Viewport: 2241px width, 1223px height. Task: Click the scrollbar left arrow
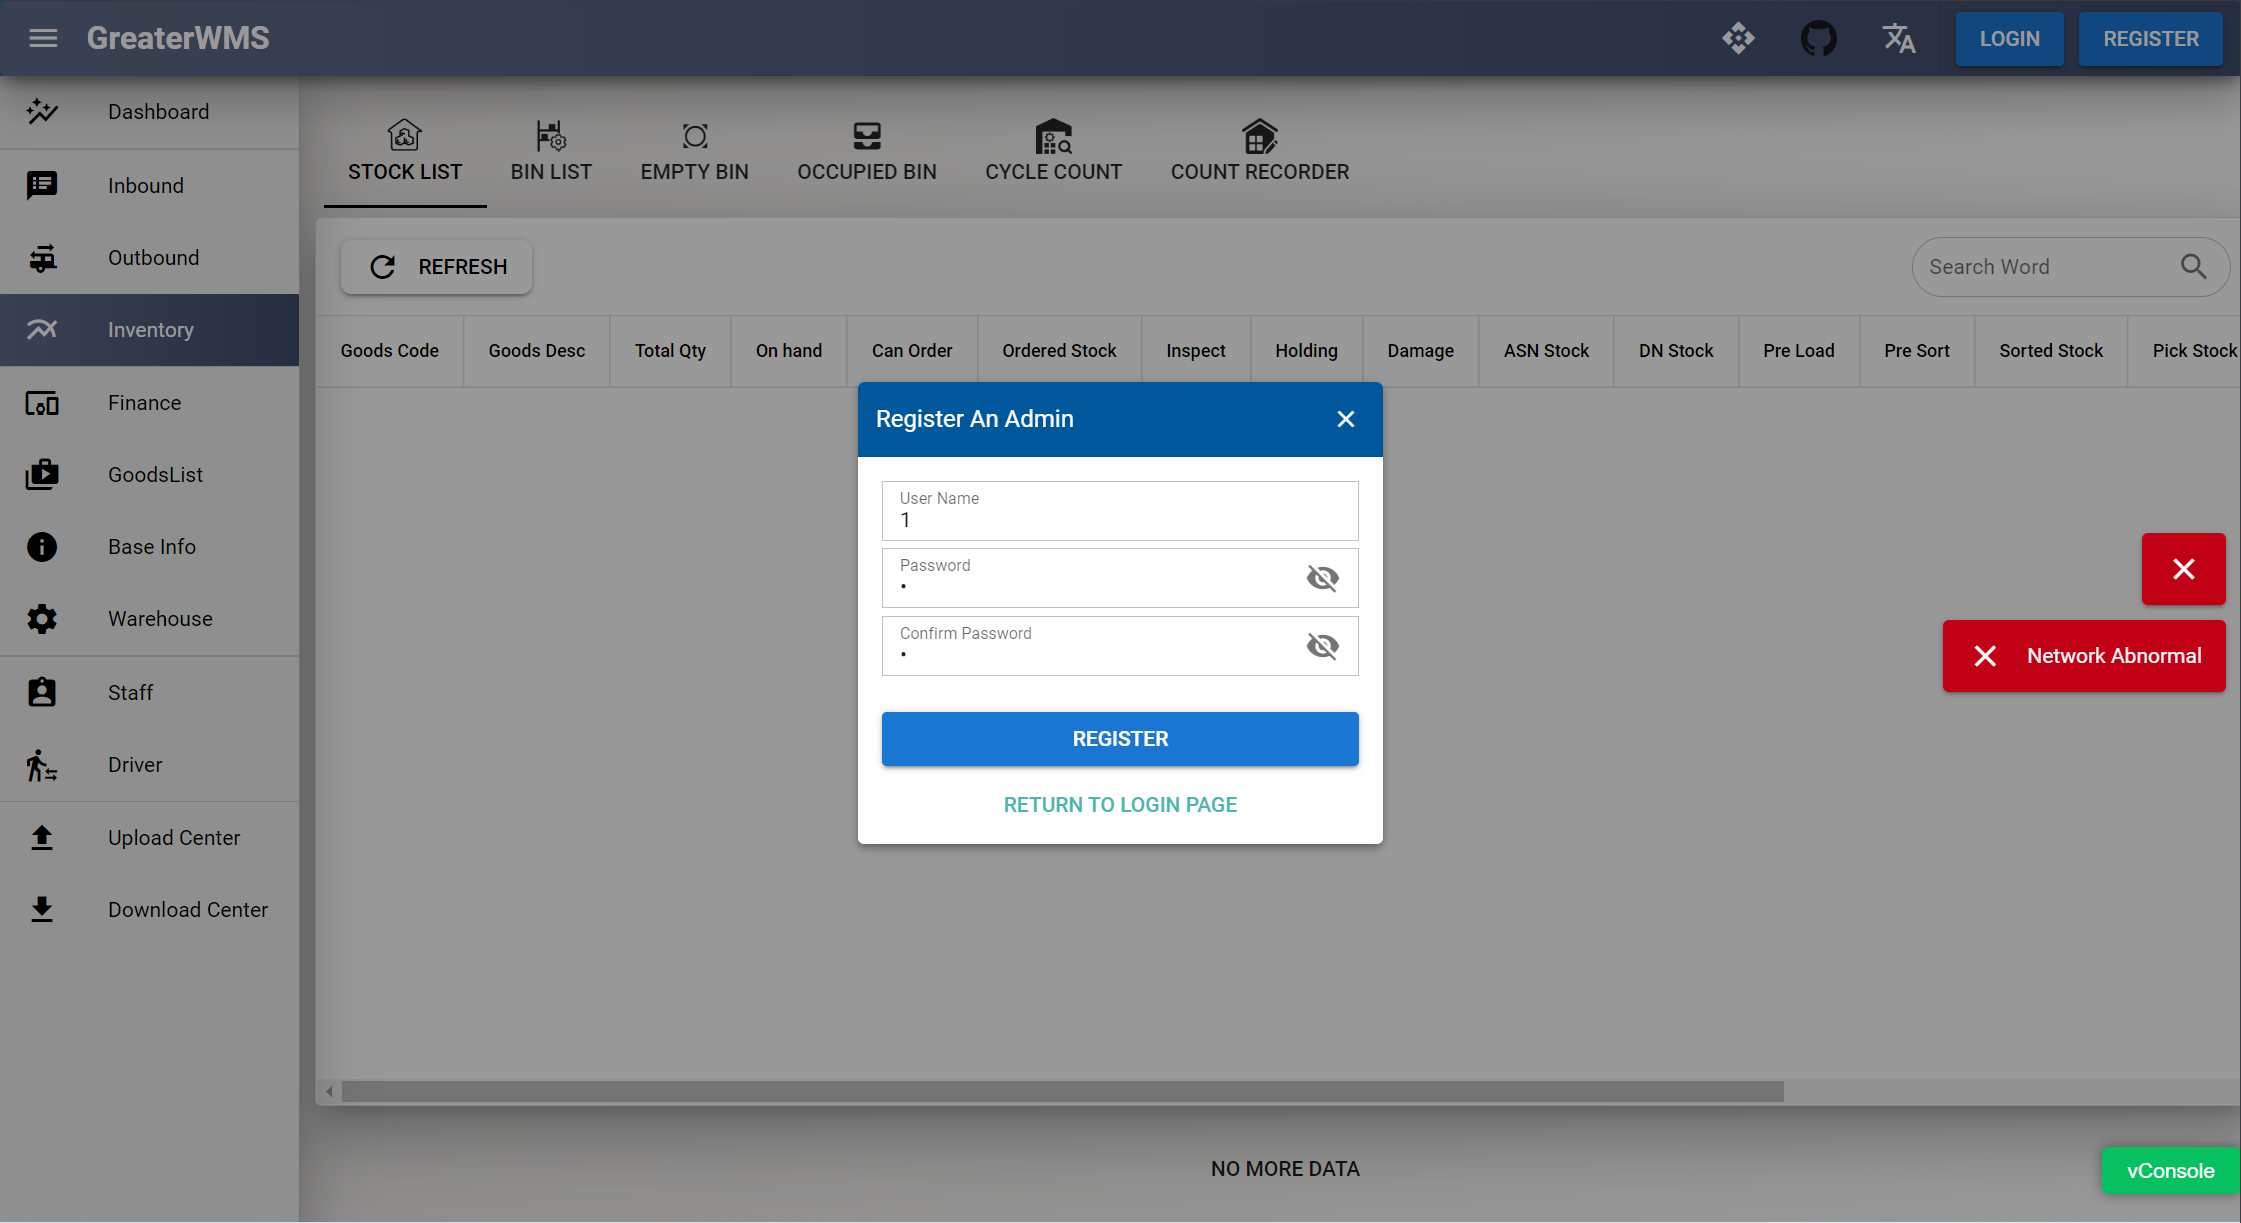(x=329, y=1092)
